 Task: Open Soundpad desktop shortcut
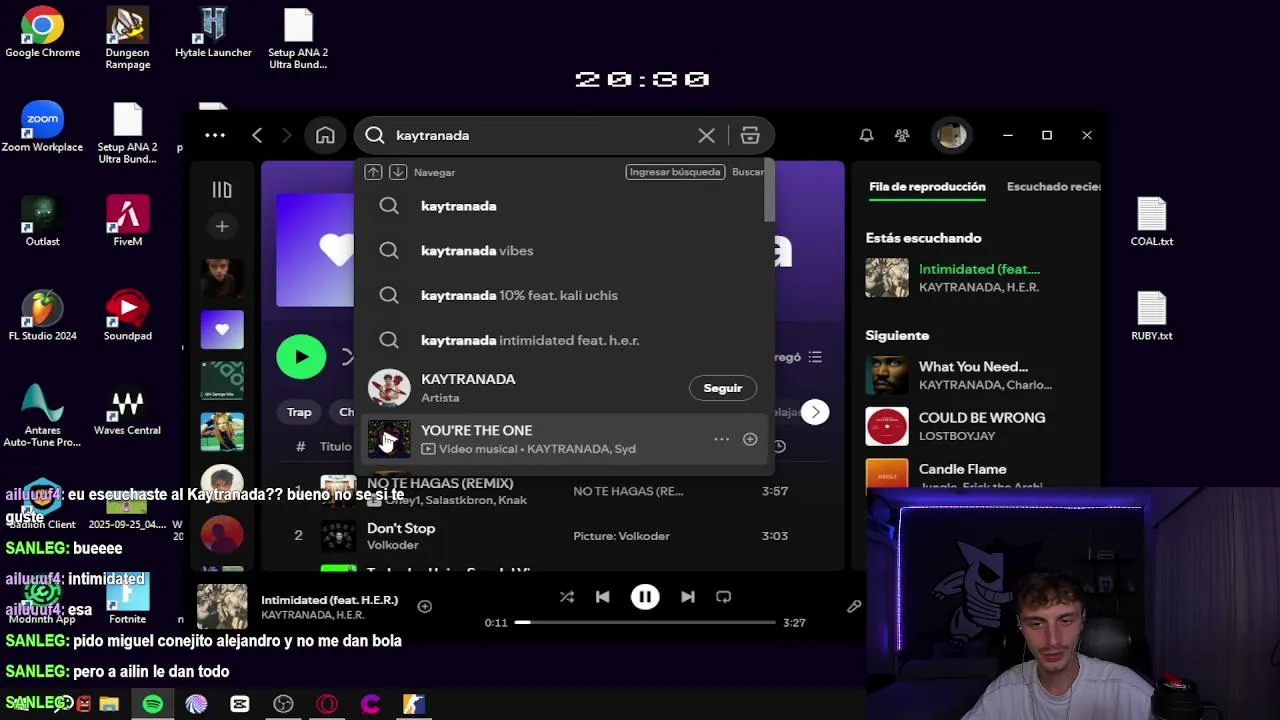(127, 316)
